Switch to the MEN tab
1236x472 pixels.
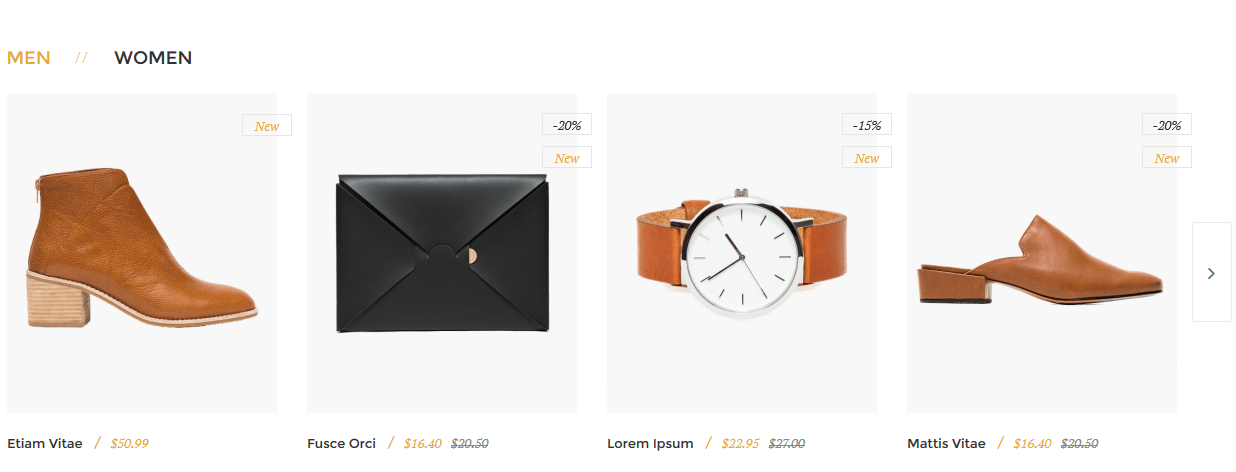pyautogui.click(x=29, y=58)
